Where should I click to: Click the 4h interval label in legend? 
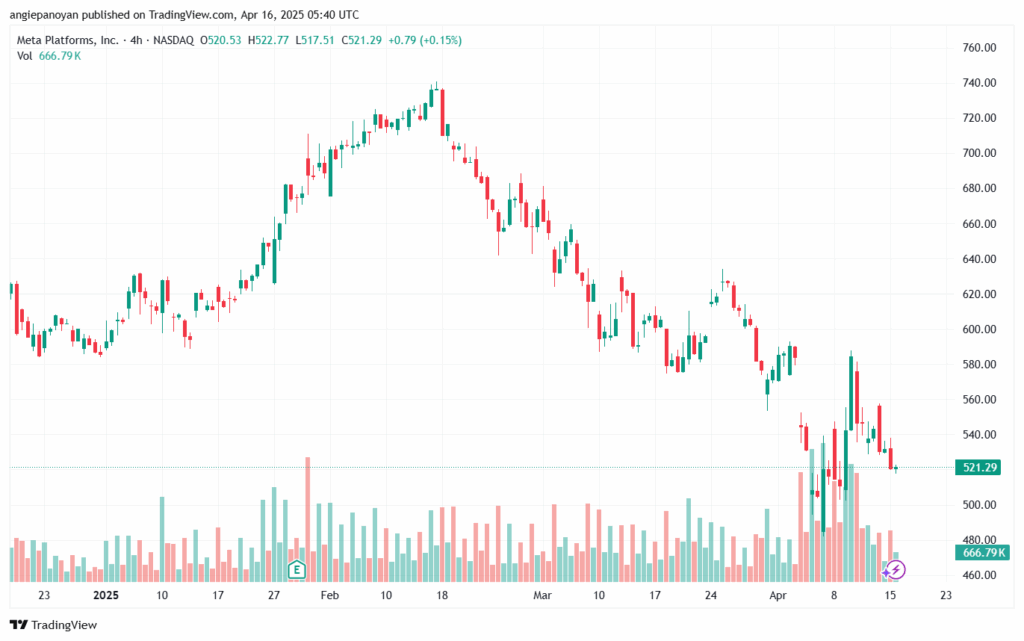pos(136,40)
